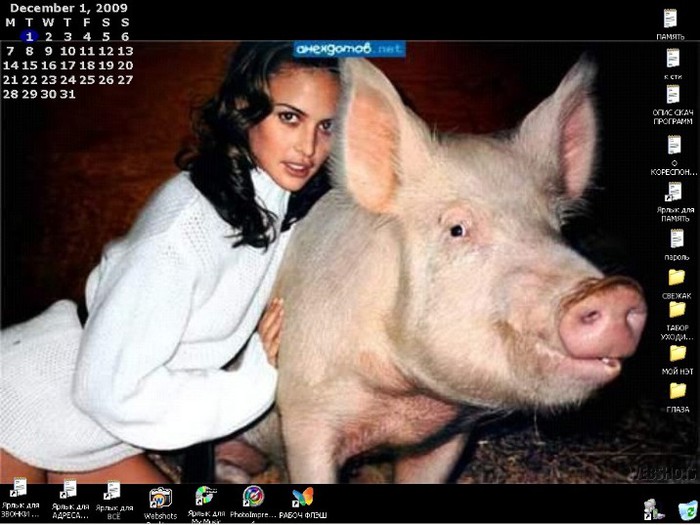Viewport: 700px width, 525px height.
Task: Select date 25 in the calendar
Action: tap(87, 80)
